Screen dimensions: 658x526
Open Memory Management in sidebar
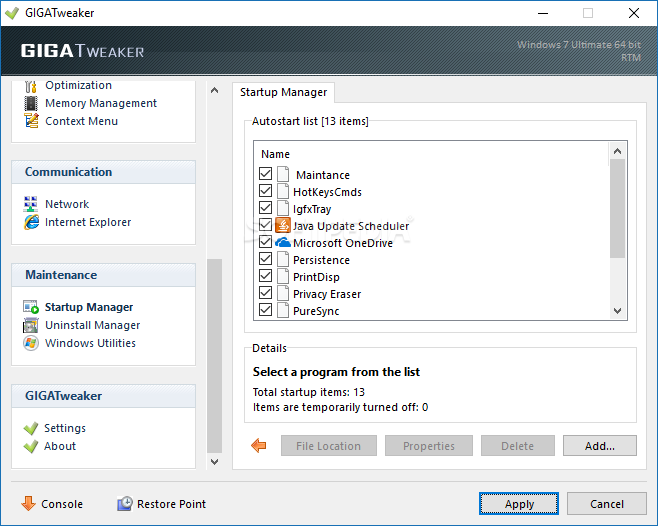pyautogui.click(x=101, y=103)
